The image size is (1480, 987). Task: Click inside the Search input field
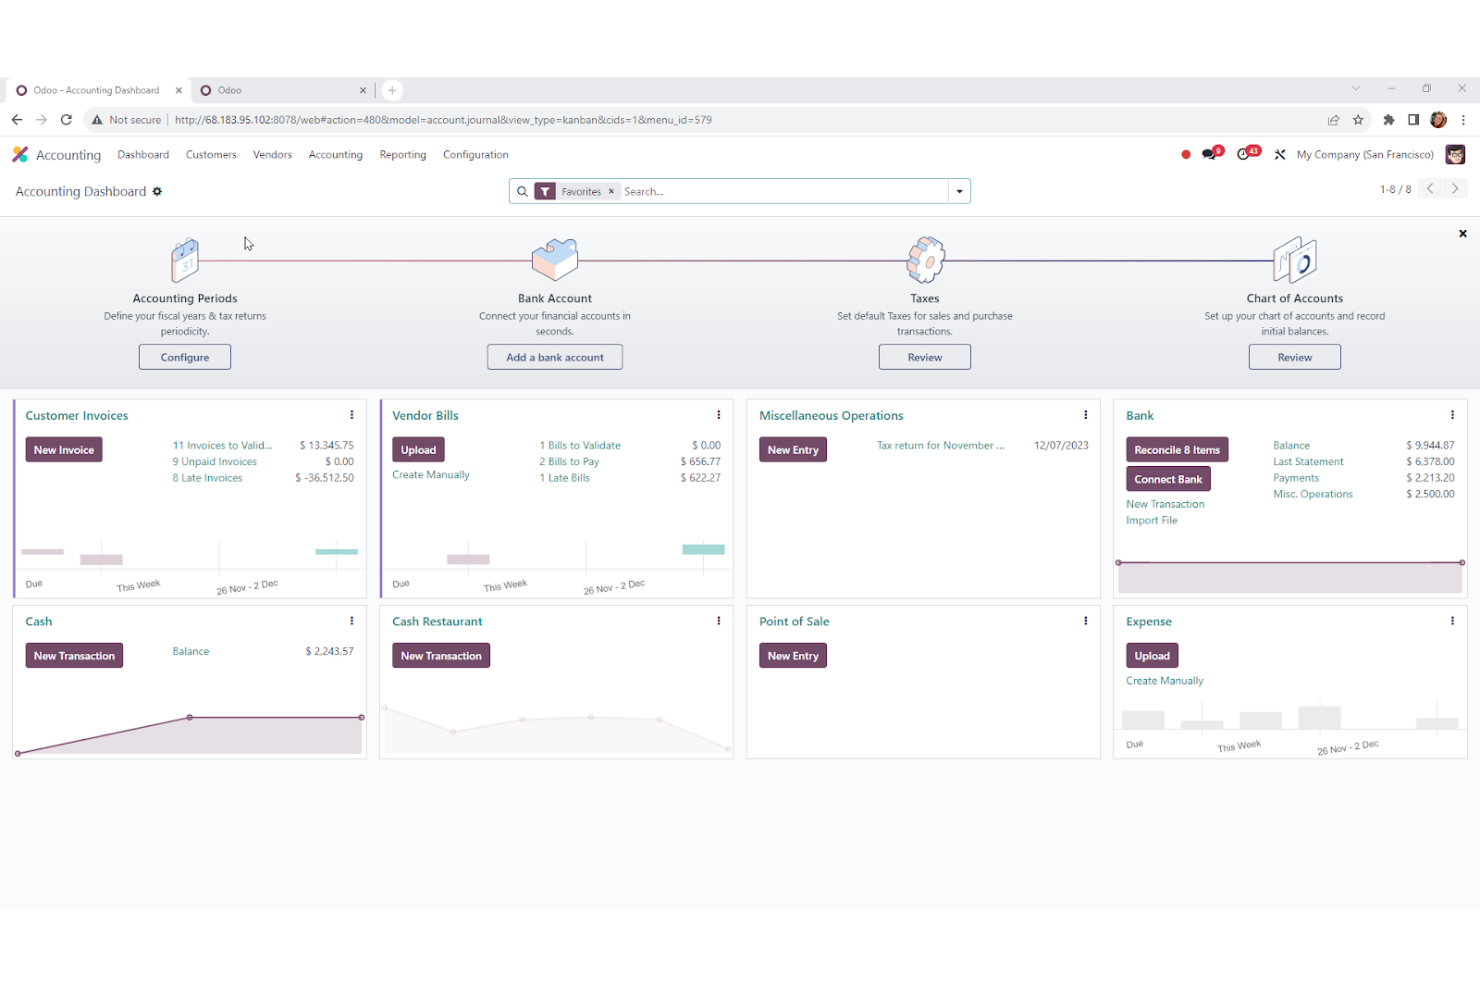[x=700, y=191]
